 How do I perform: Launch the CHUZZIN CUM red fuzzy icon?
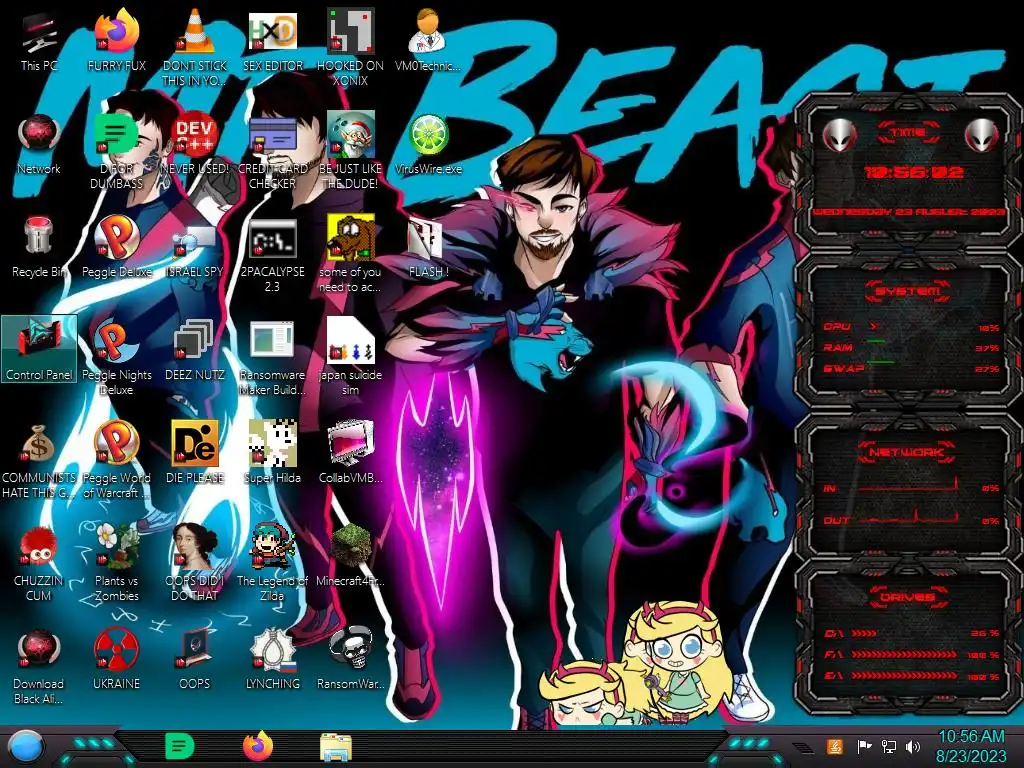click(39, 564)
